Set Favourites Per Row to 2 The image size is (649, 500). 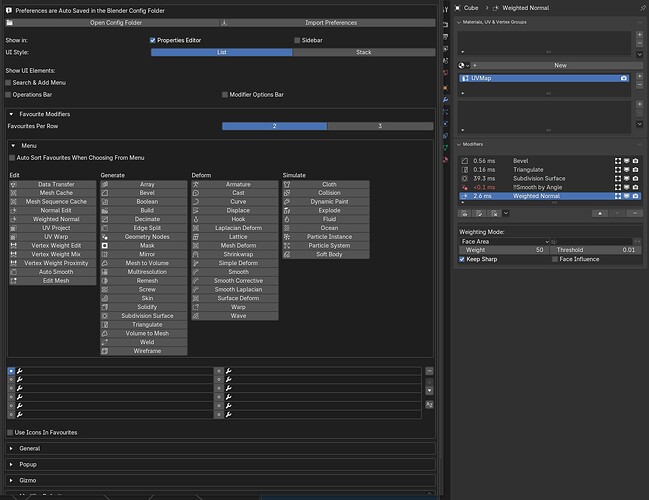[x=274, y=126]
